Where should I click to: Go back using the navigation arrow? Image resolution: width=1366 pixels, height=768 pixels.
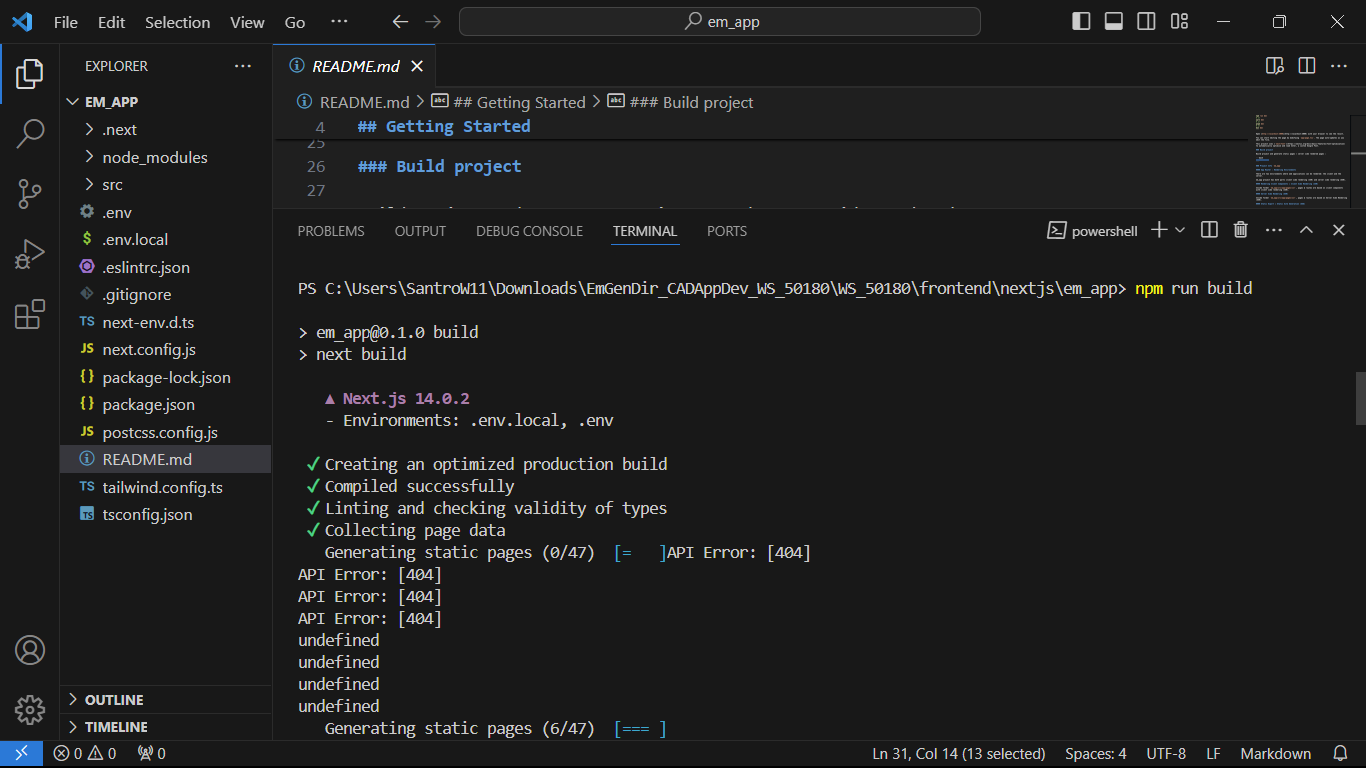[400, 22]
